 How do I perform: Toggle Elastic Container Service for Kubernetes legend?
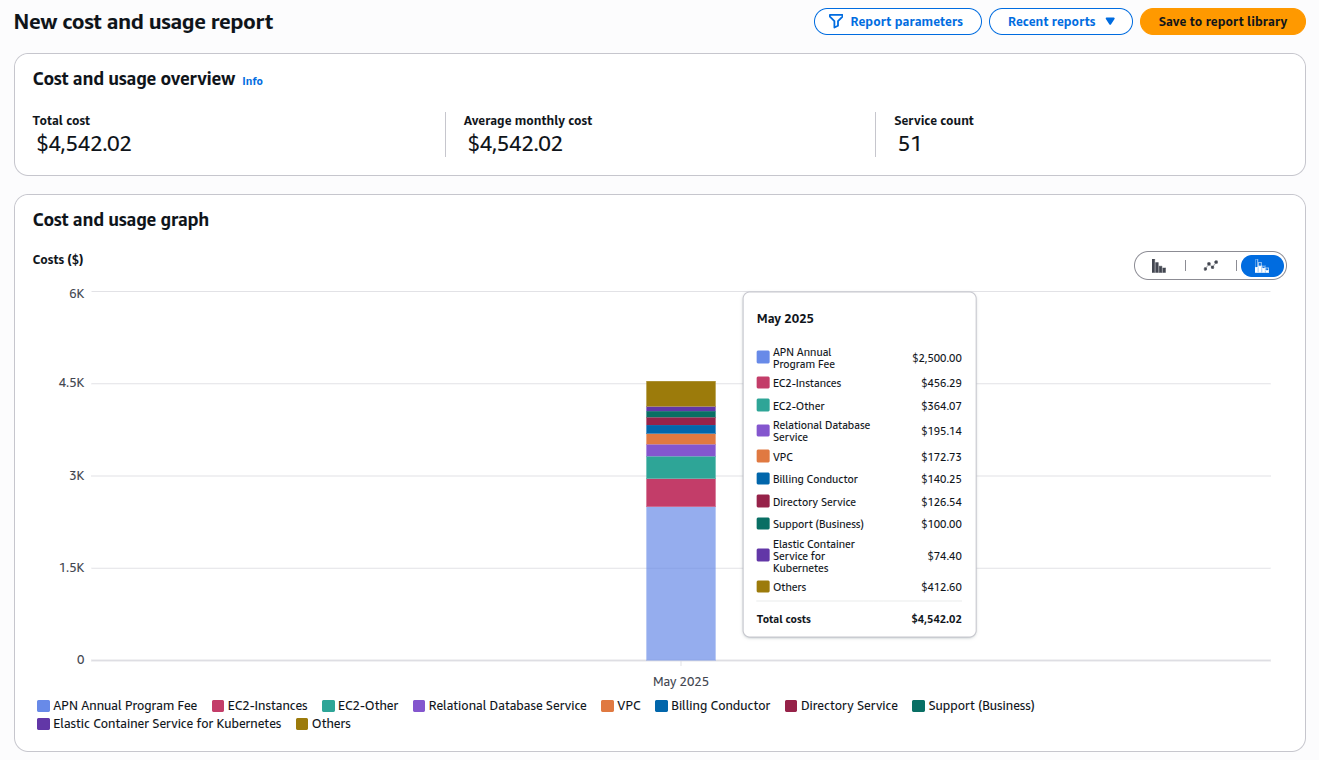159,724
